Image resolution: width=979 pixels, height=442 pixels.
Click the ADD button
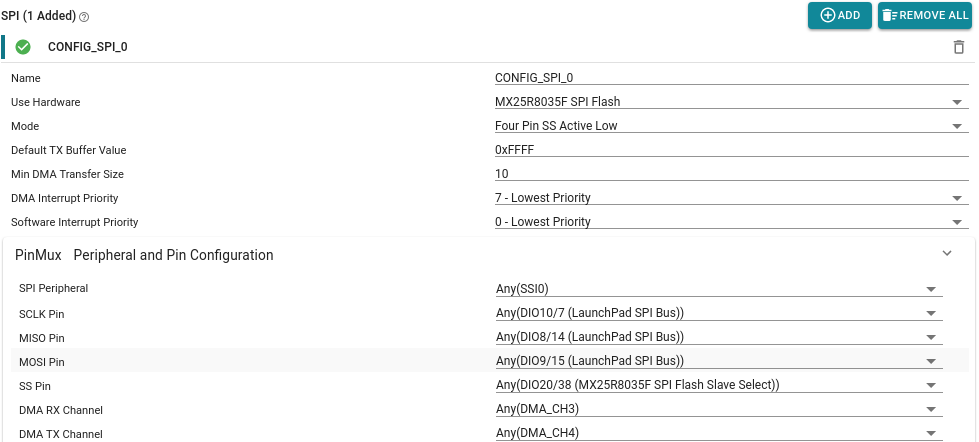coord(839,16)
